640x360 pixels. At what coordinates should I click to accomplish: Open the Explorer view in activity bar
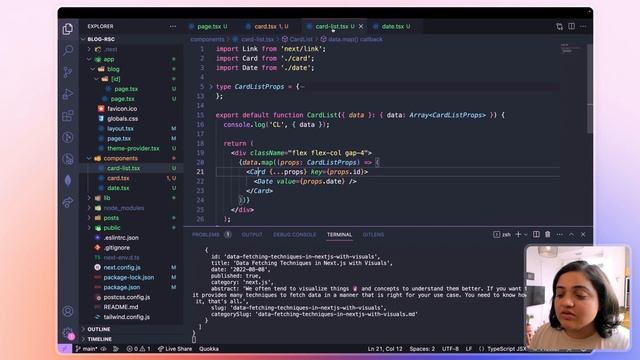click(x=68, y=29)
